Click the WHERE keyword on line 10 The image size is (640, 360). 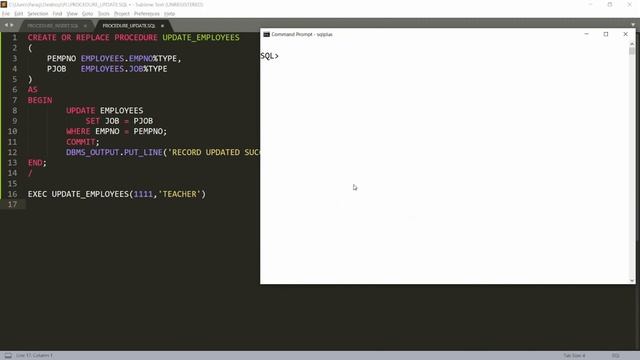78,131
